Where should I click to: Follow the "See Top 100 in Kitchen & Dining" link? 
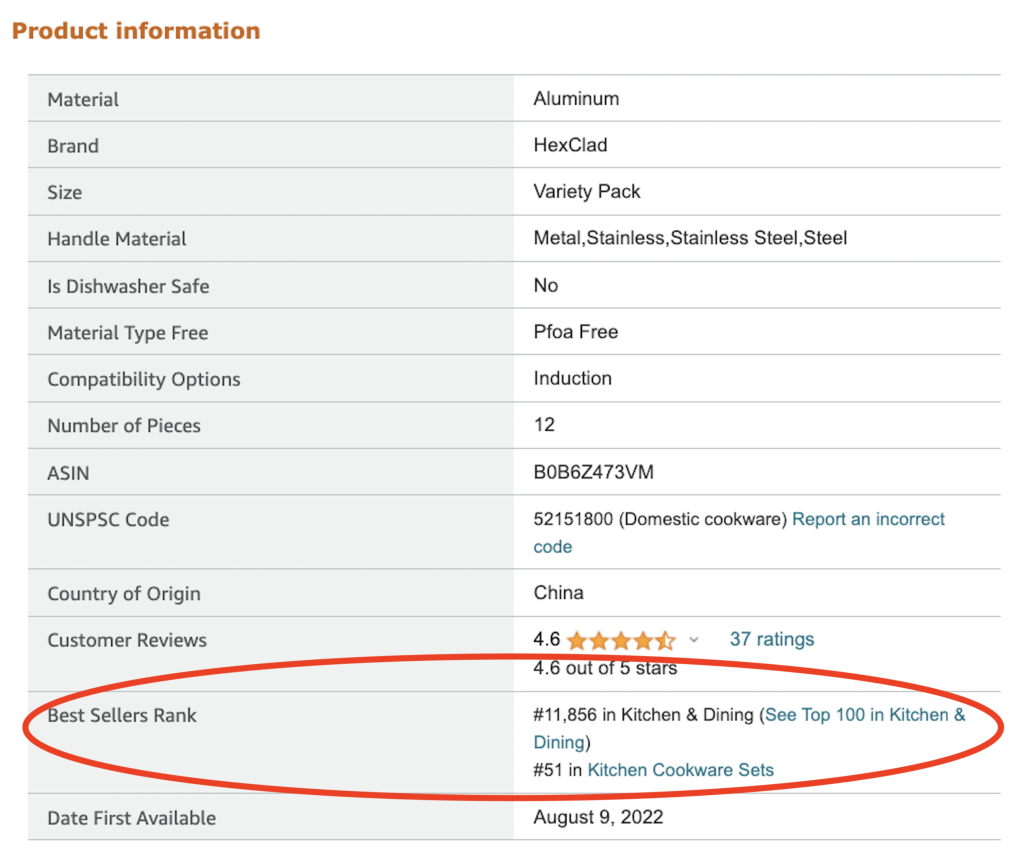point(865,715)
